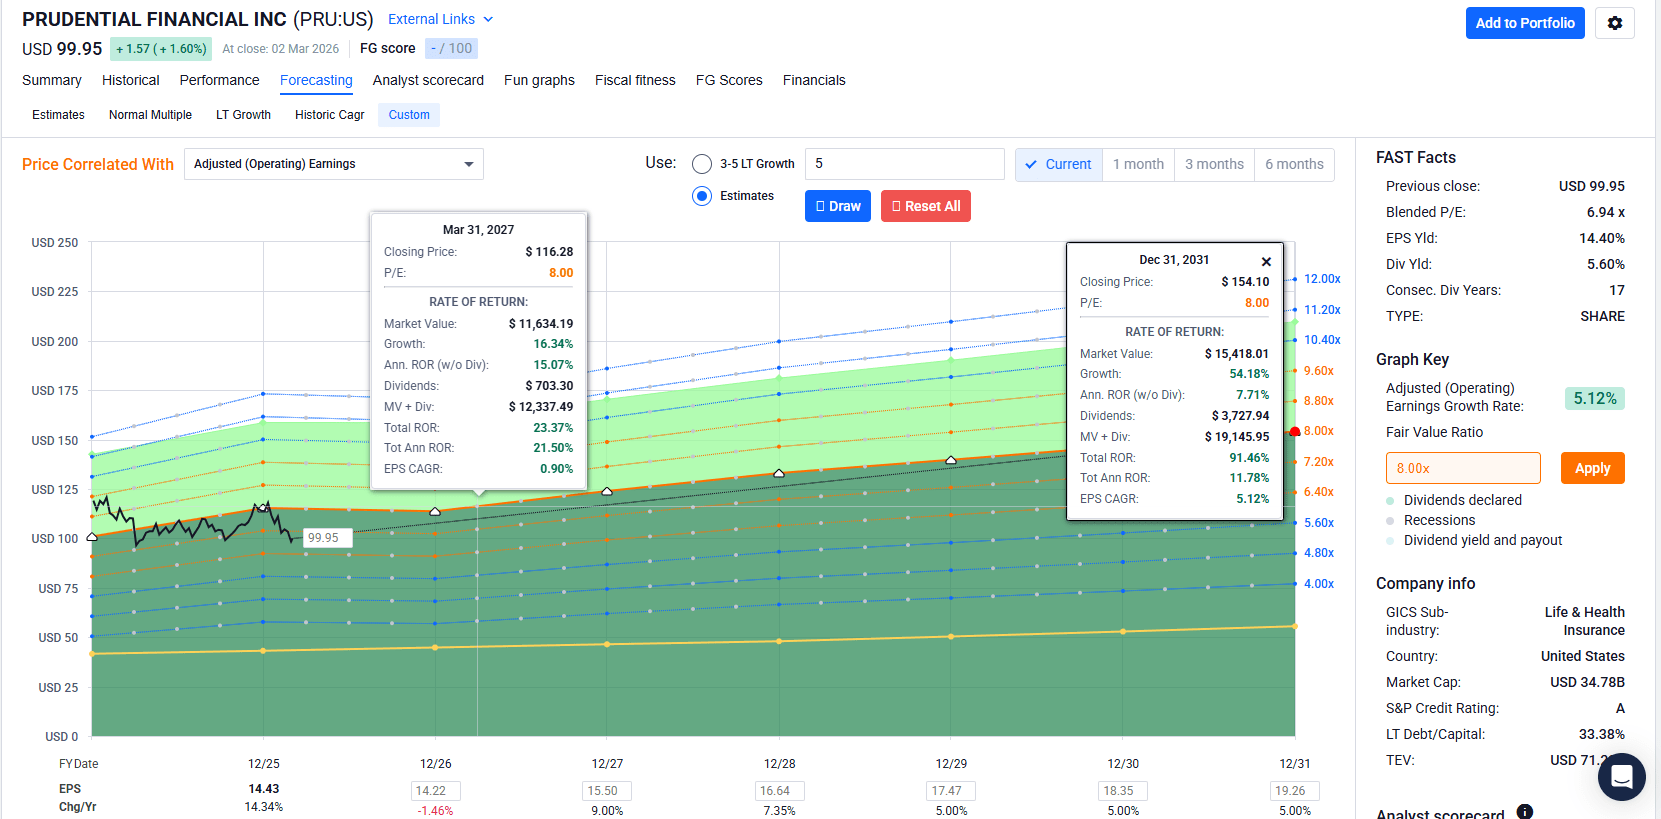
Task: Expand the External Links dropdown
Action: click(x=440, y=19)
